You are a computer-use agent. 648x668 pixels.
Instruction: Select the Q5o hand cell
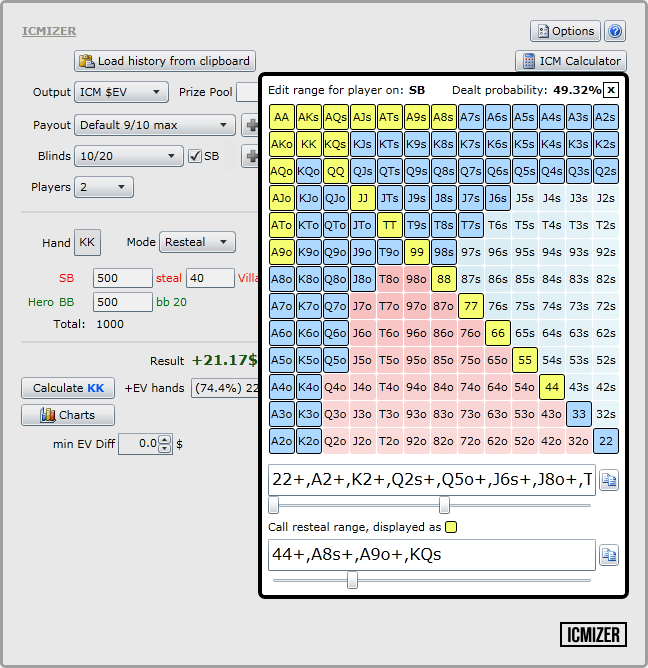coord(336,360)
